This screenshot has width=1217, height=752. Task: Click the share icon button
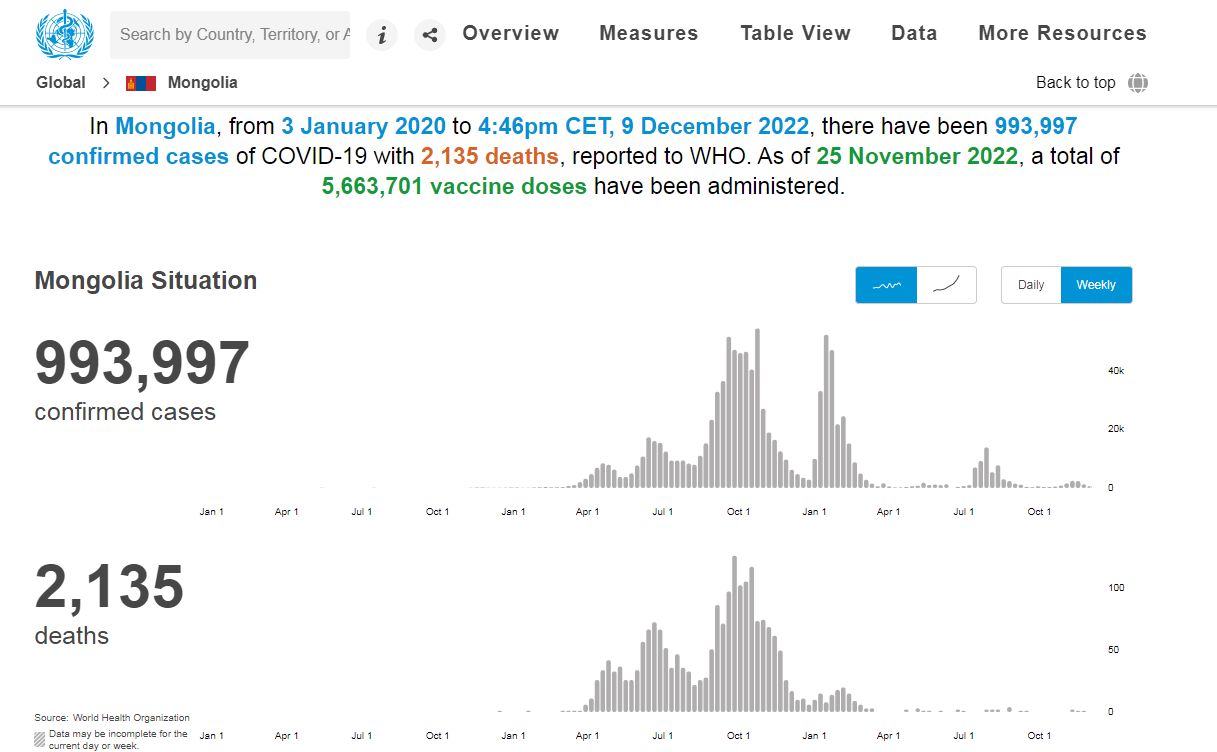[430, 36]
